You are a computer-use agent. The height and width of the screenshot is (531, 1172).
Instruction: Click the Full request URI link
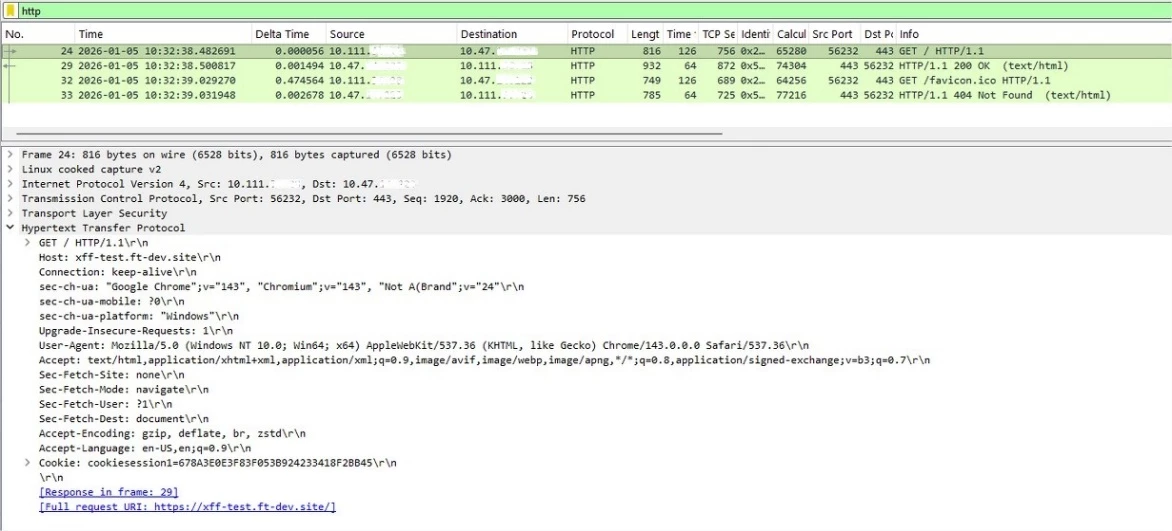pyautogui.click(x=188, y=507)
